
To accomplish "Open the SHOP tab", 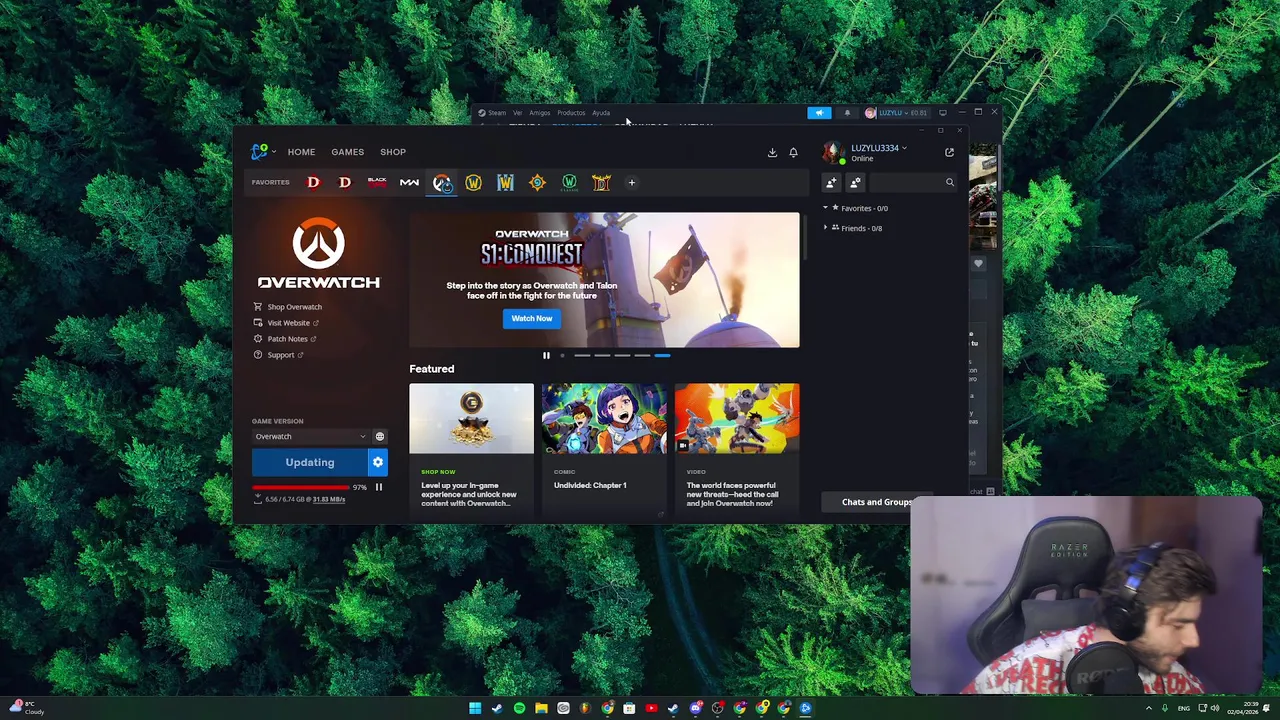I will pos(392,152).
